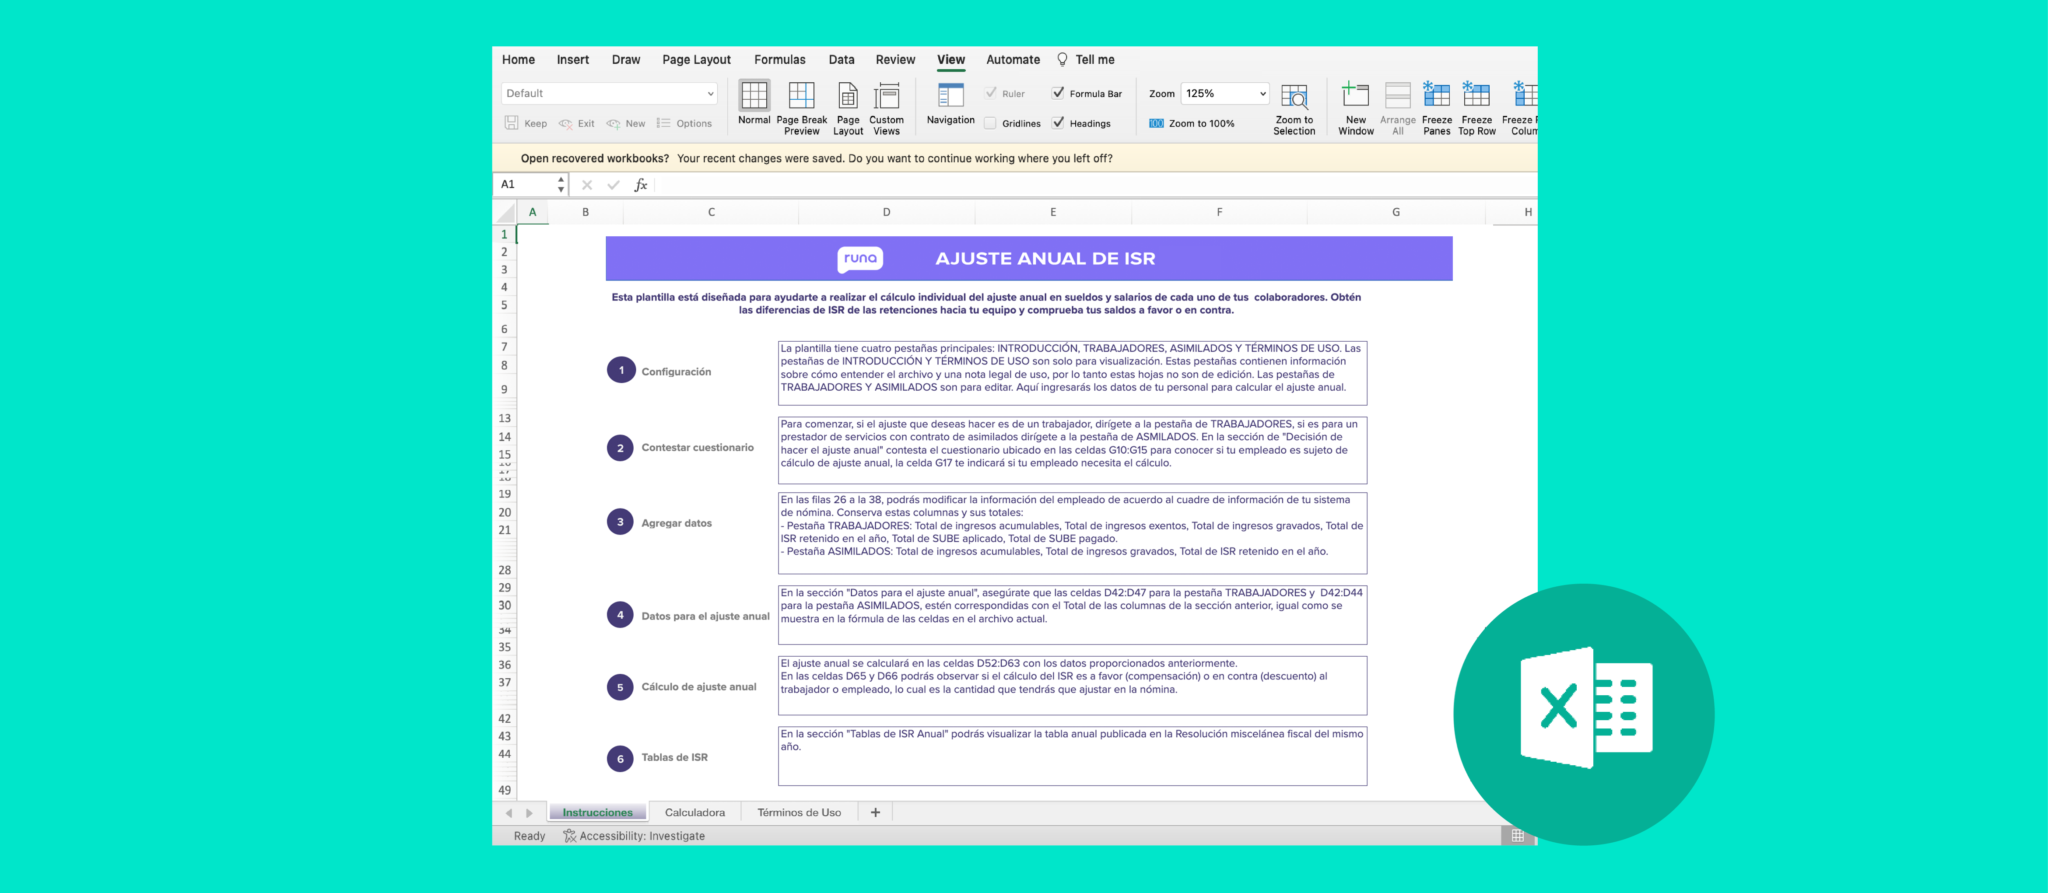Open Page Break Preview
Viewport: 2048px width, 893px height.
click(x=801, y=108)
